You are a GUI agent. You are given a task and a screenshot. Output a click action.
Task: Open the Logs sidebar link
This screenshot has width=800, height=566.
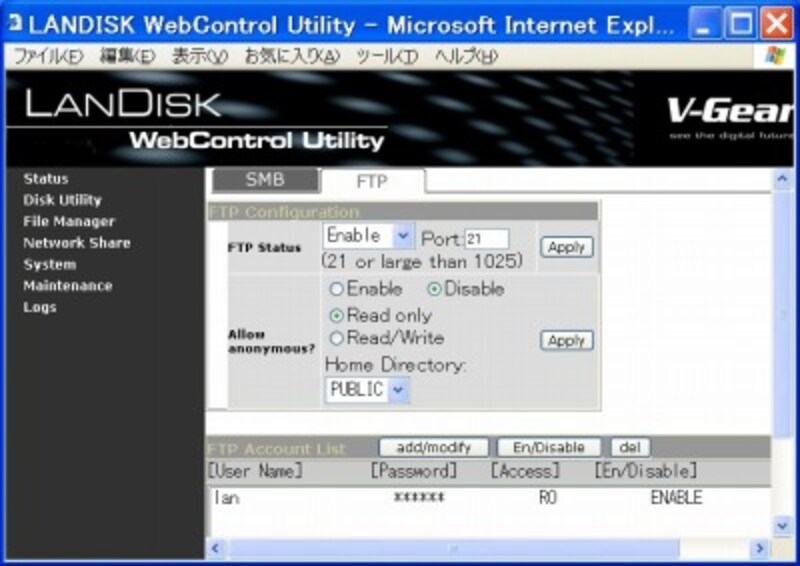click(39, 307)
